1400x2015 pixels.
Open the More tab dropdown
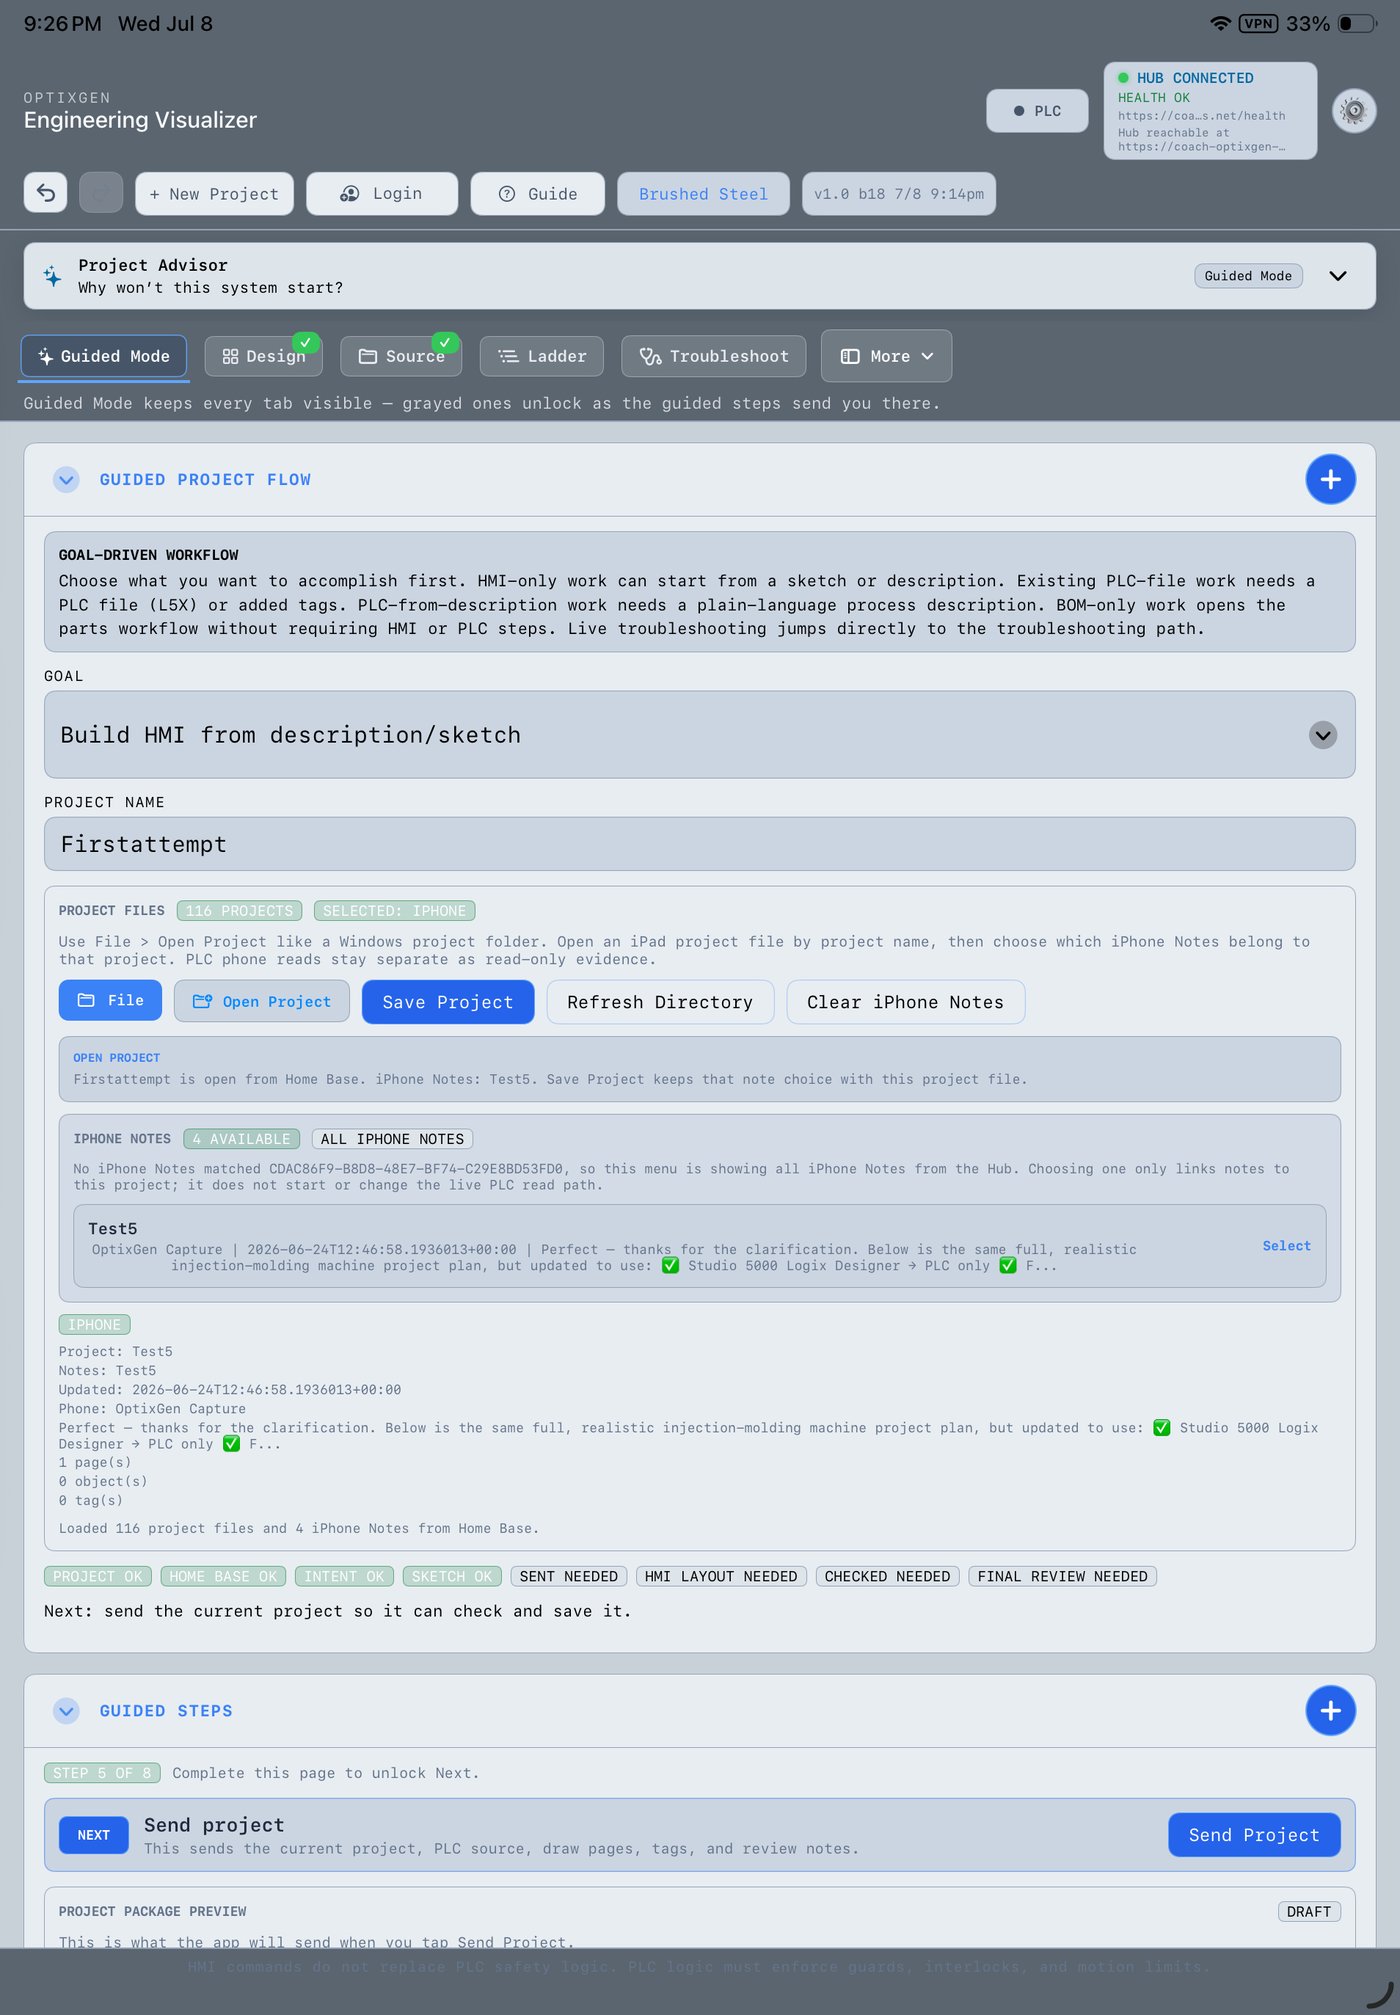886,356
